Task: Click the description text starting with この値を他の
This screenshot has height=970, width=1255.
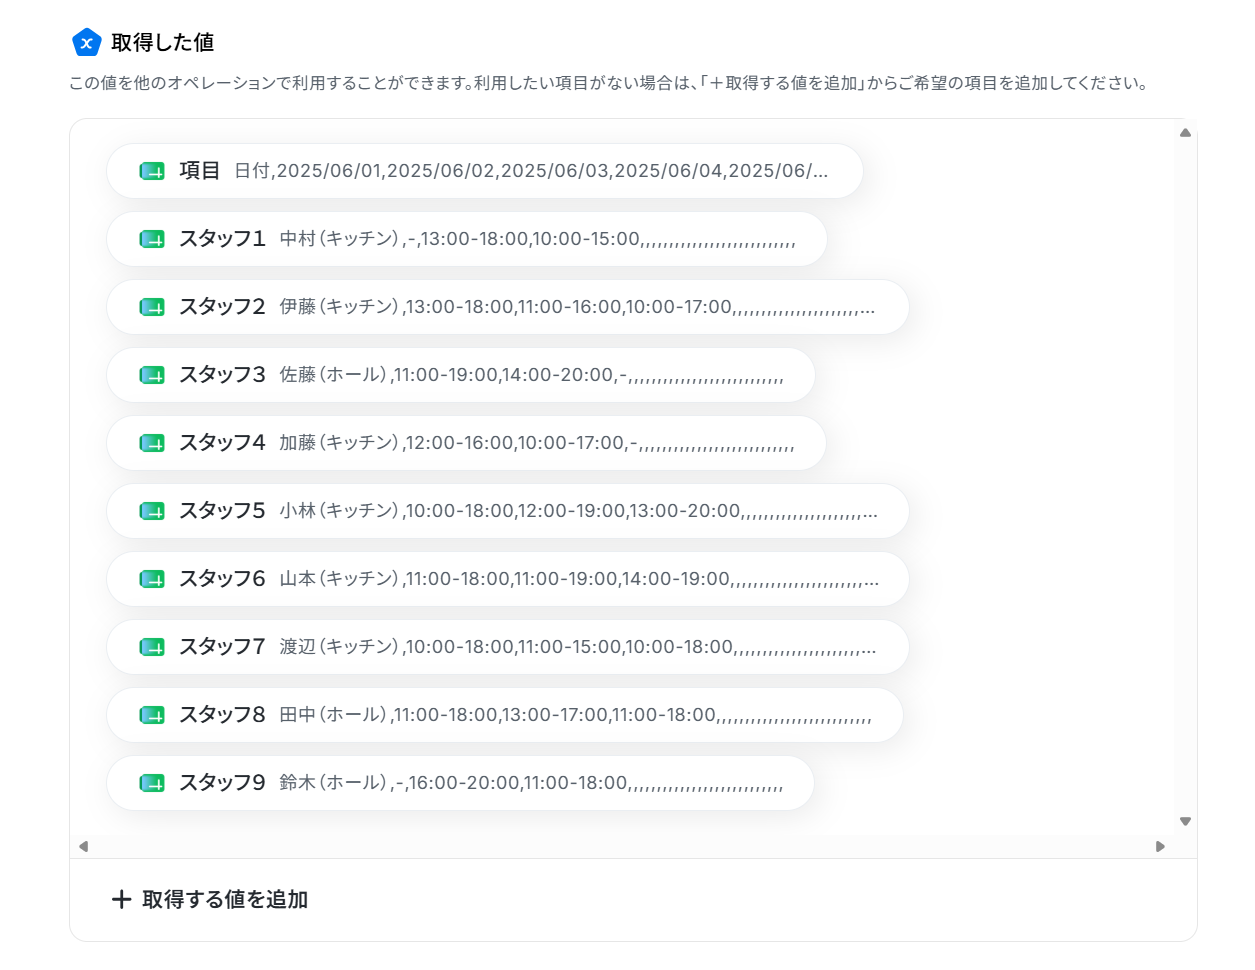Action: [x=608, y=83]
